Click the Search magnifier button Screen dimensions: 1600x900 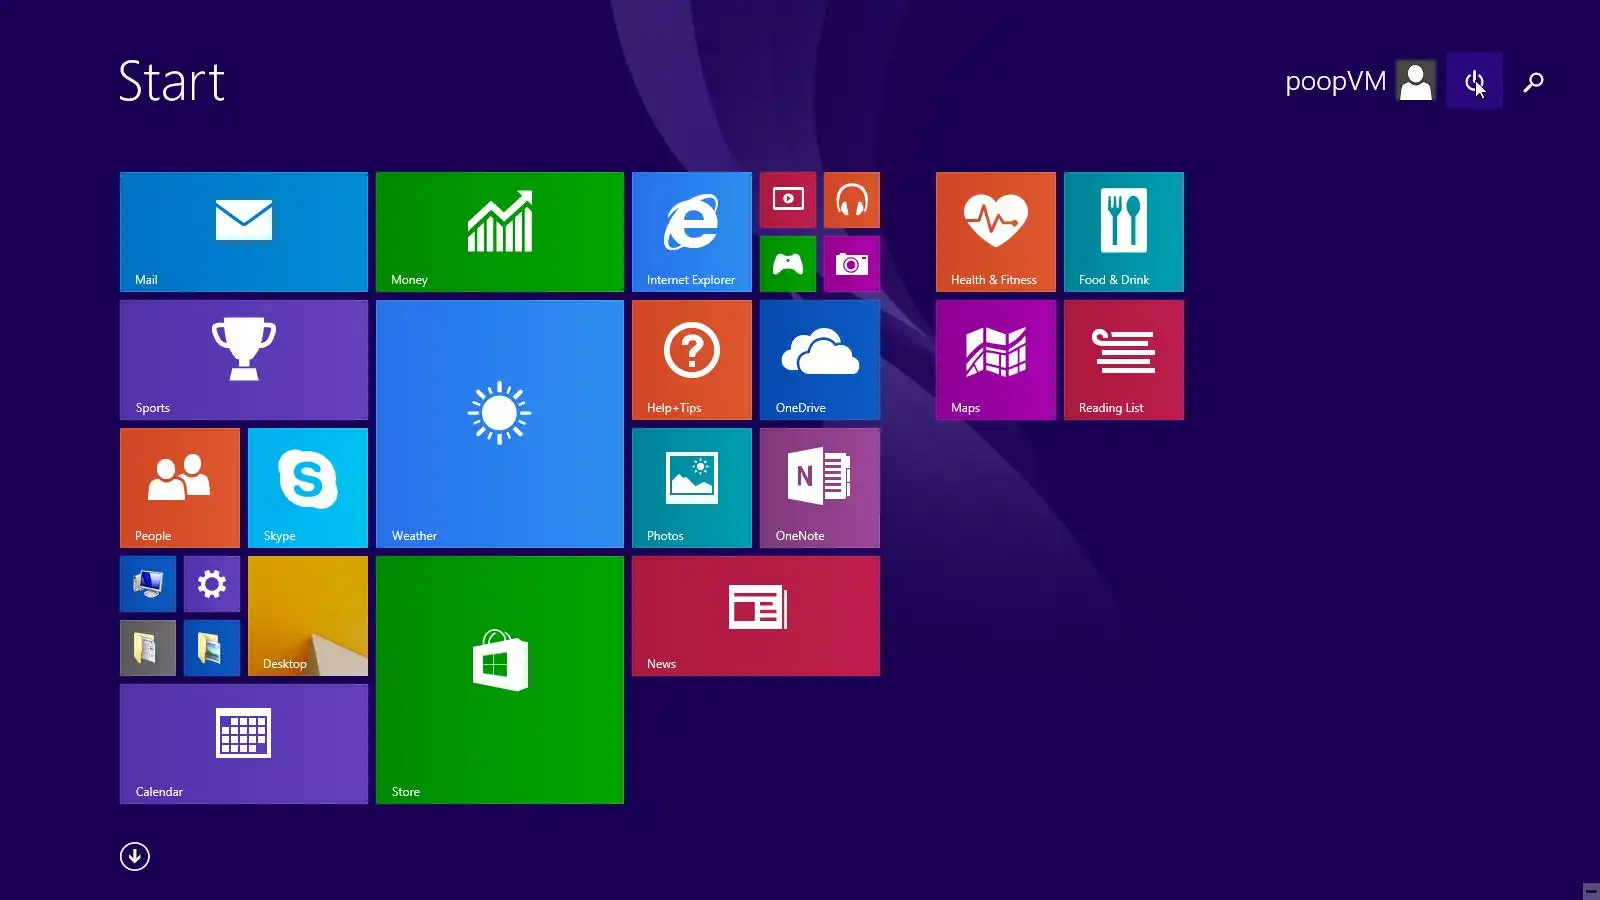1533,82
